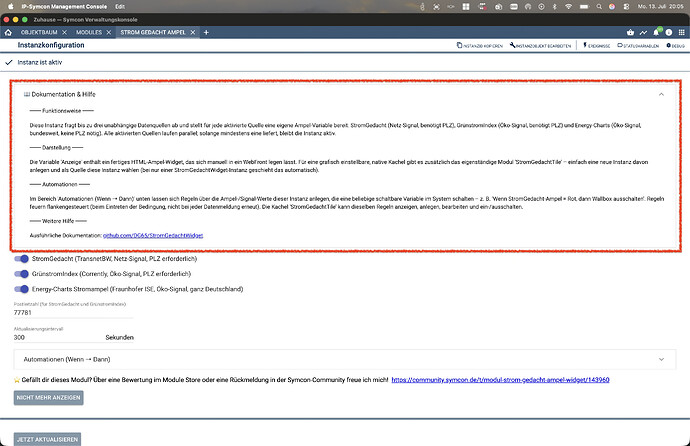The height and width of the screenshot is (446, 690).
Task: Expand the Automationen (Wenn → Dann) panel chevron
Action: [x=661, y=359]
